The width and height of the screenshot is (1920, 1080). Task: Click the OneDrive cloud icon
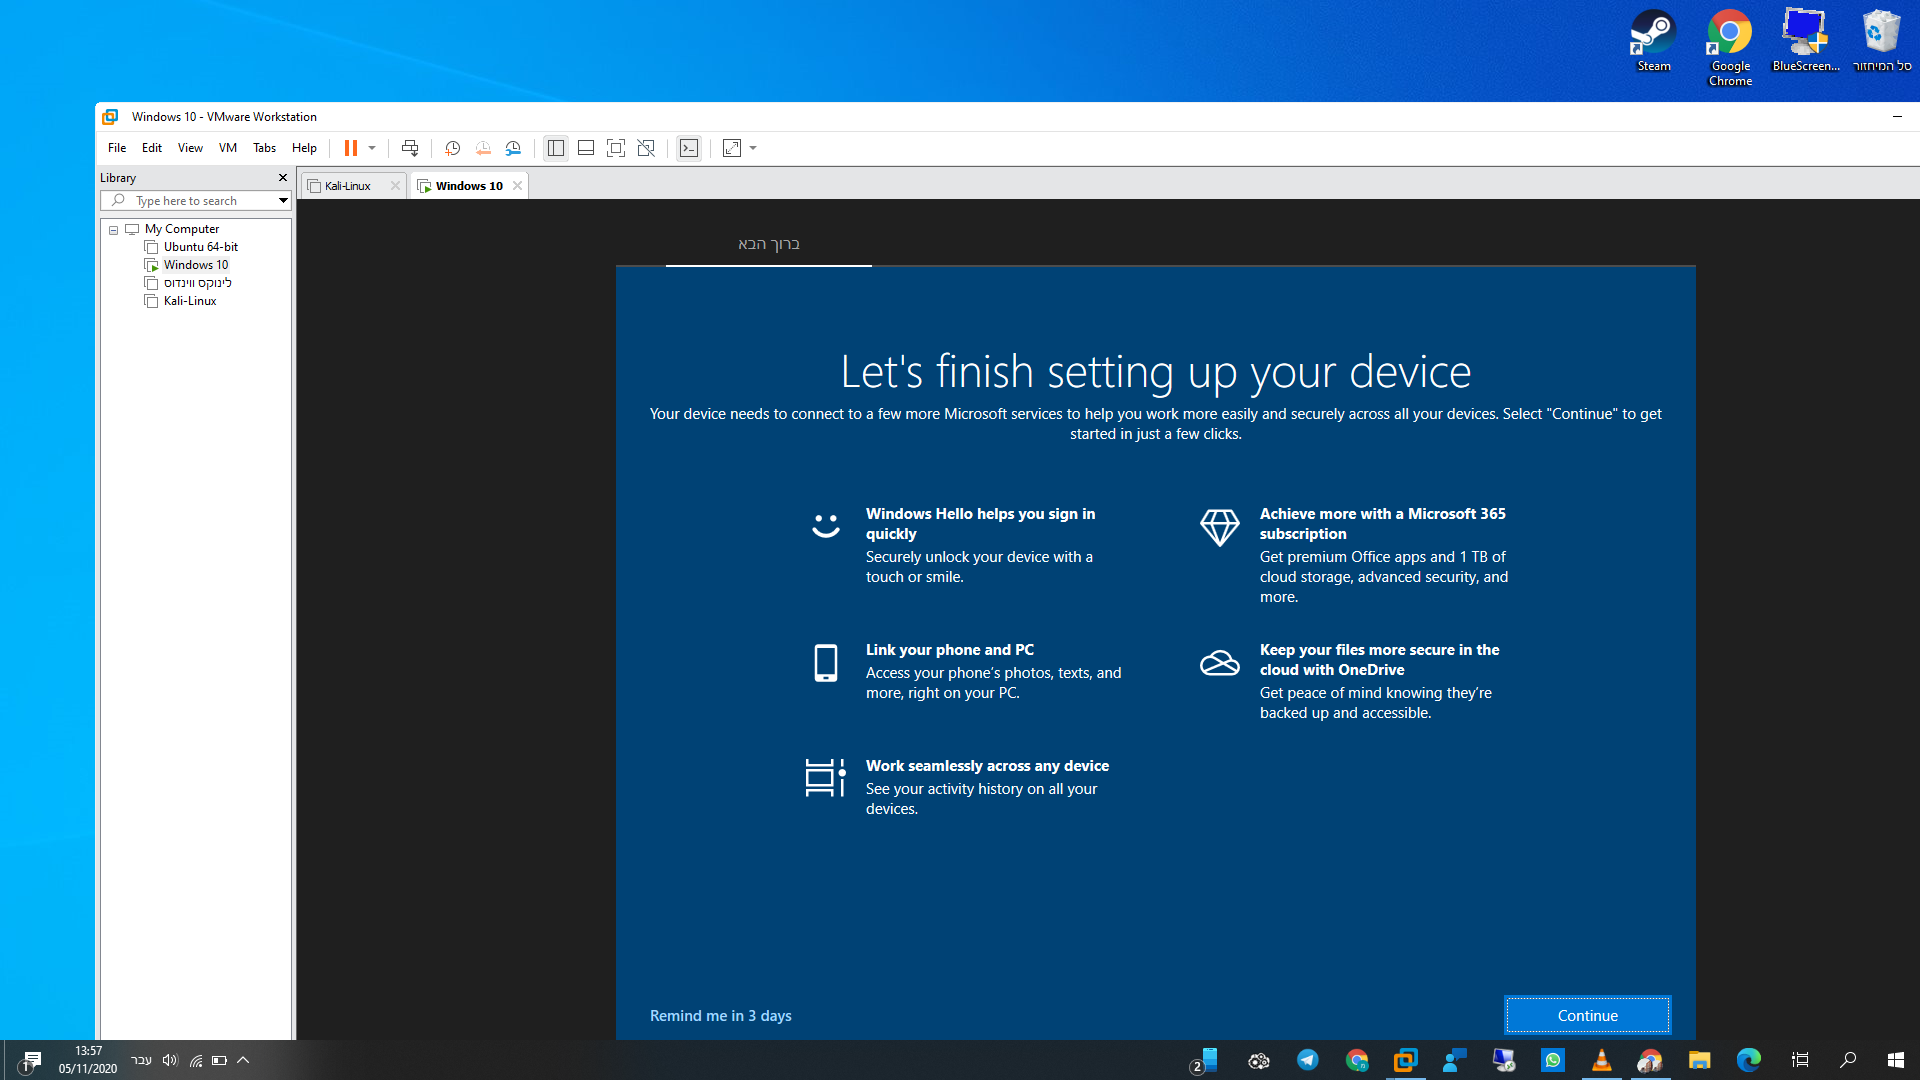point(1219,662)
